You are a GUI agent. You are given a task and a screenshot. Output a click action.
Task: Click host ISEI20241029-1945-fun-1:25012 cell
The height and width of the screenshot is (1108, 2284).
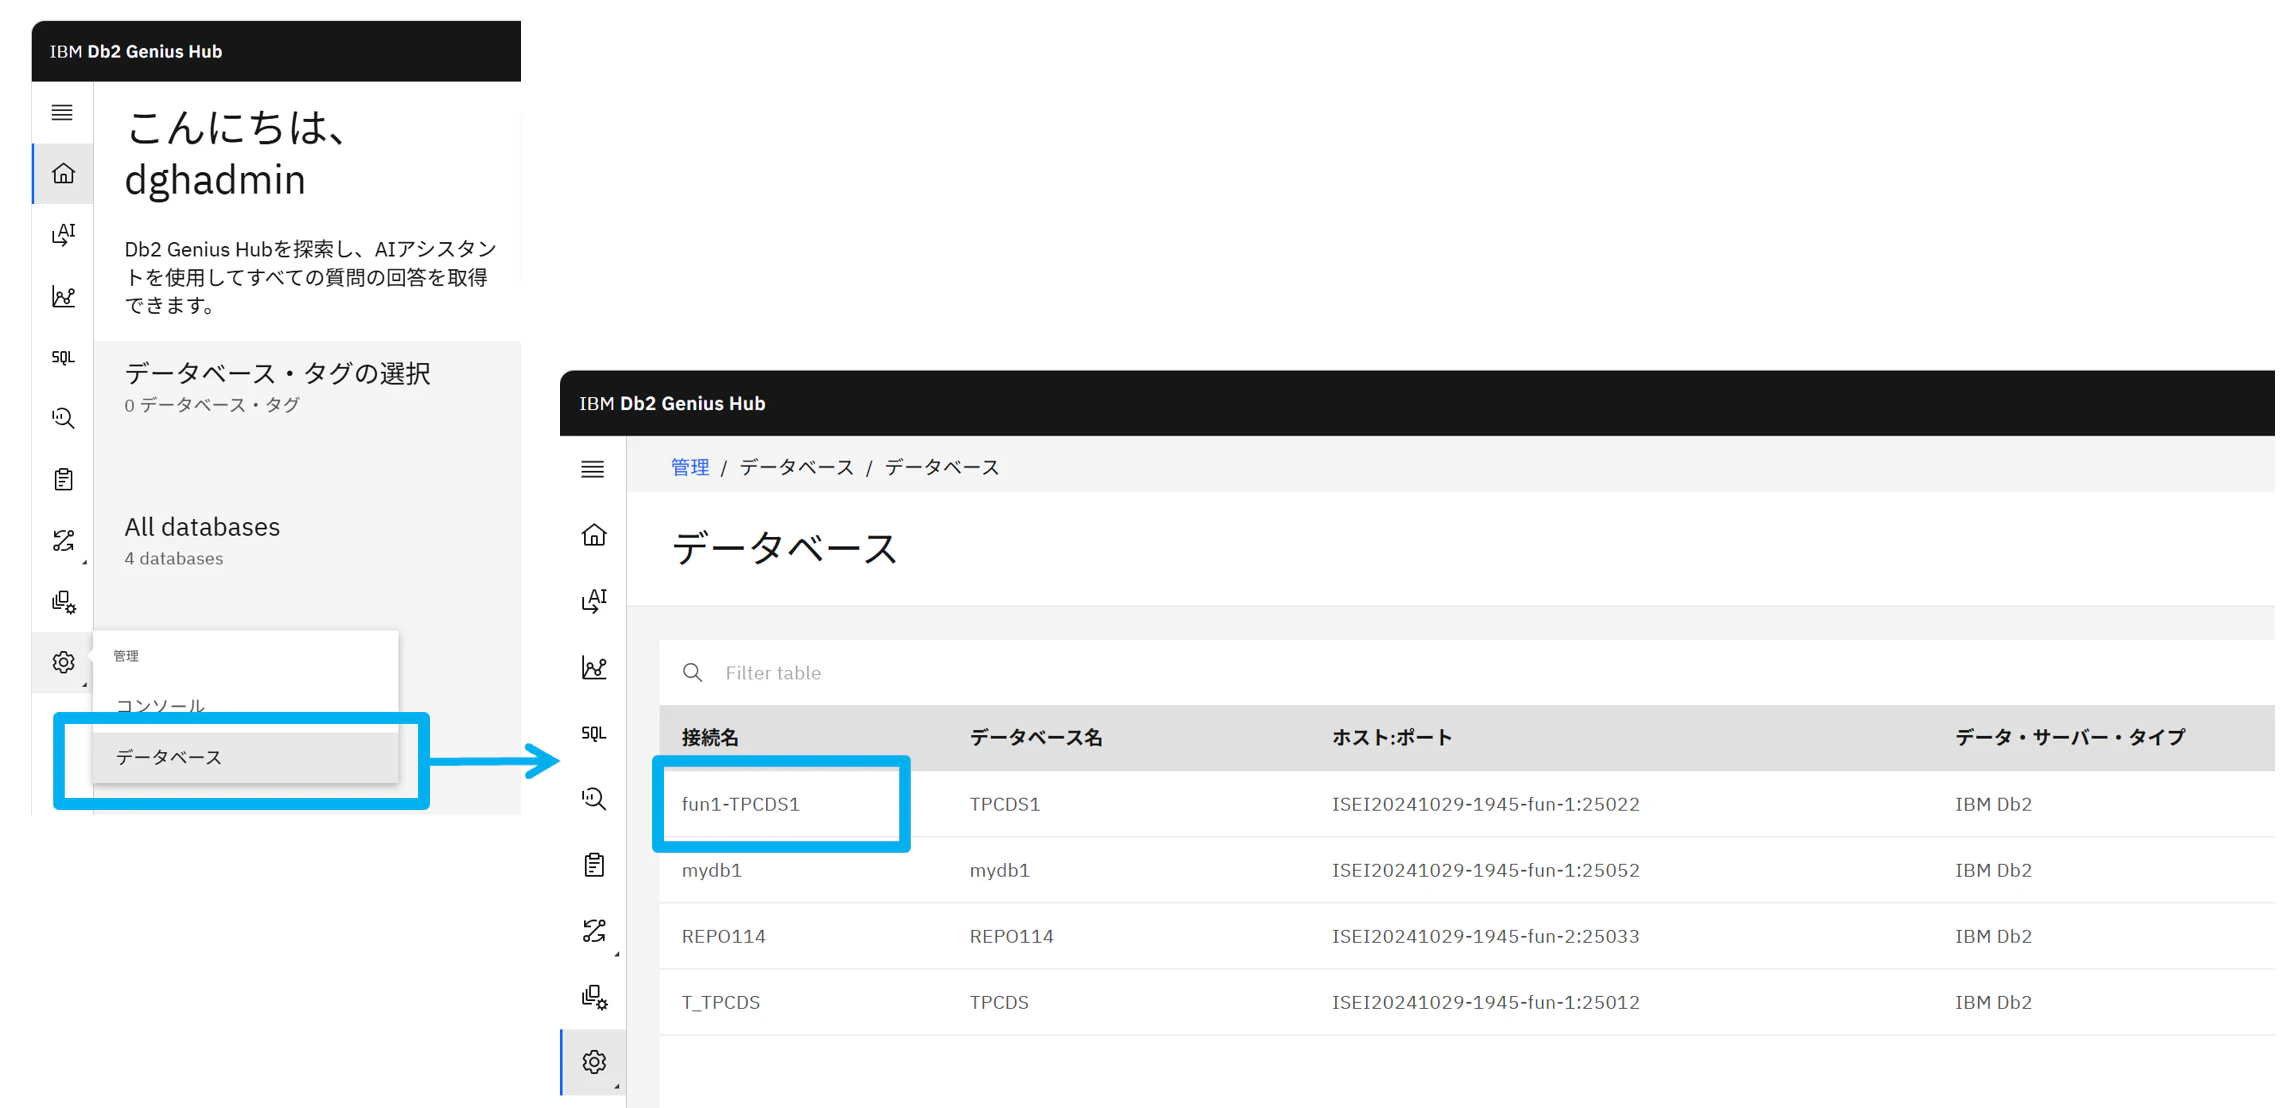(1485, 1002)
